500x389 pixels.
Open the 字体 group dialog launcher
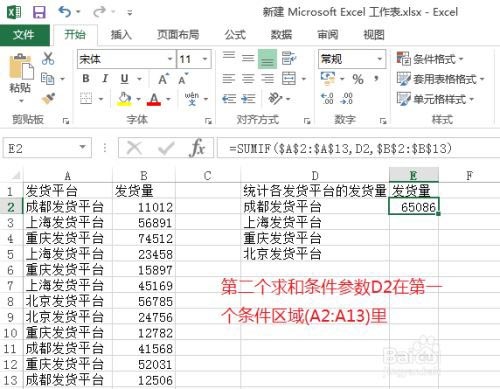coord(208,121)
